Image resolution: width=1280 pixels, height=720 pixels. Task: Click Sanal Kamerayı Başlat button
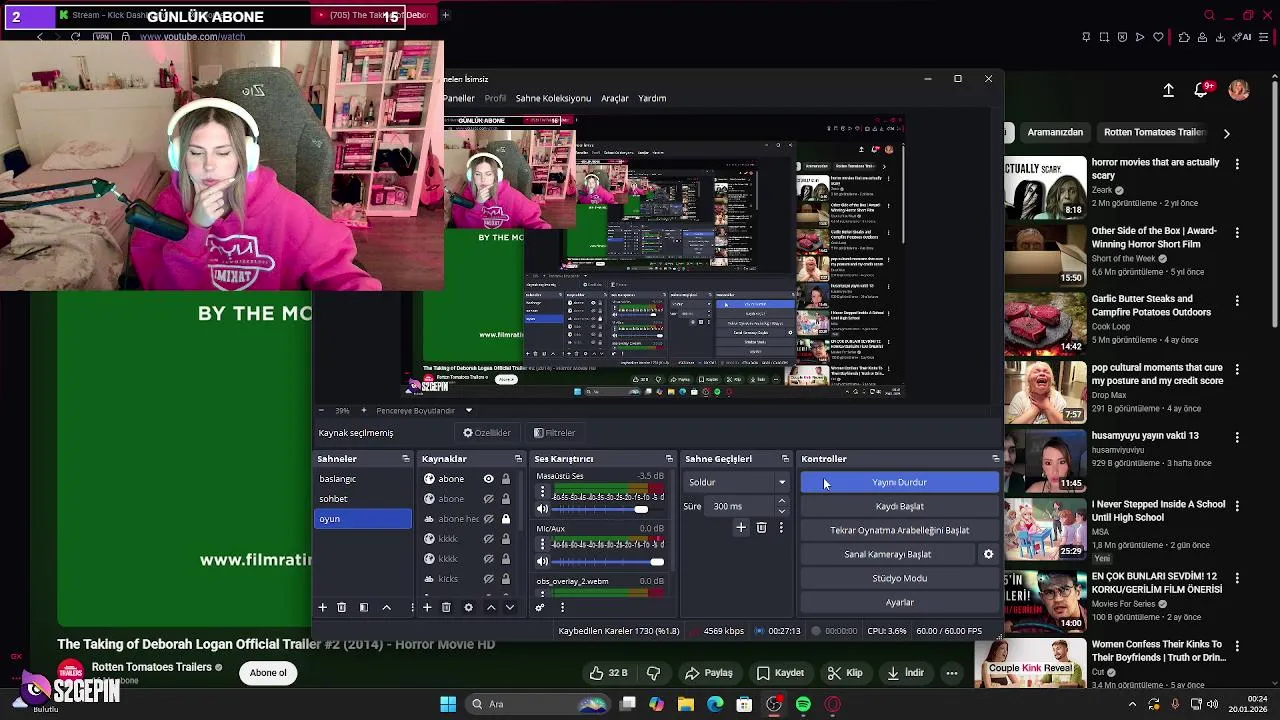point(888,554)
